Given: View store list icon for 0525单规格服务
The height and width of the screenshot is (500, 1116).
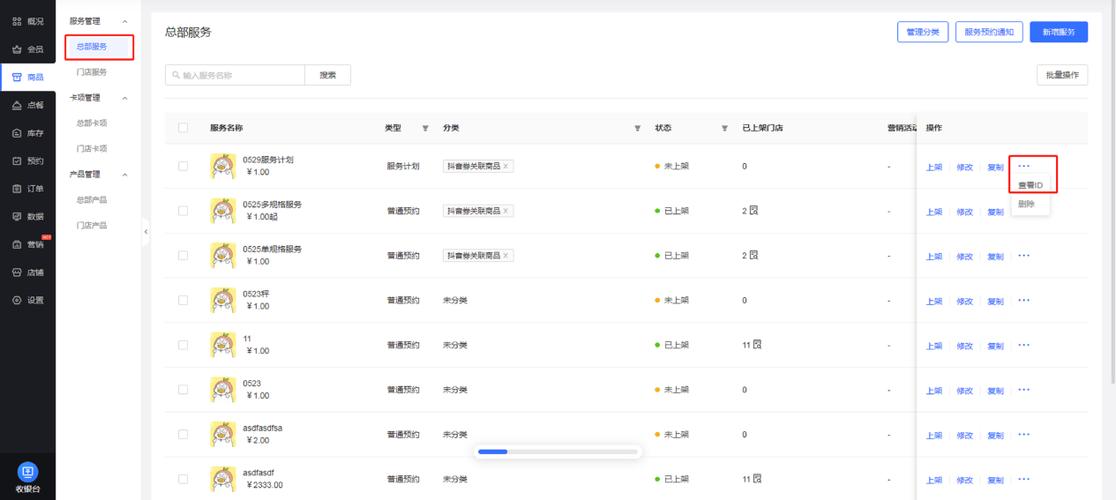Looking at the screenshot, I should [x=756, y=255].
